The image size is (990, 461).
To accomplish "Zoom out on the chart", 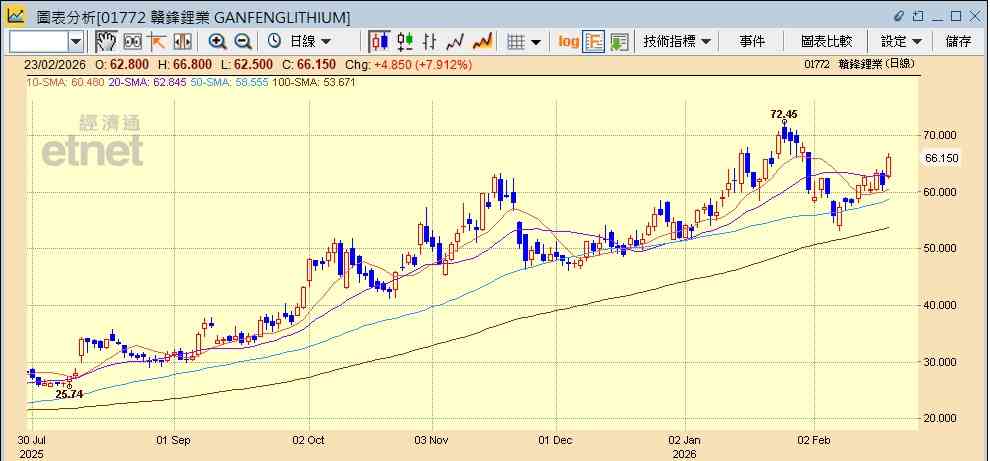I will (243, 42).
